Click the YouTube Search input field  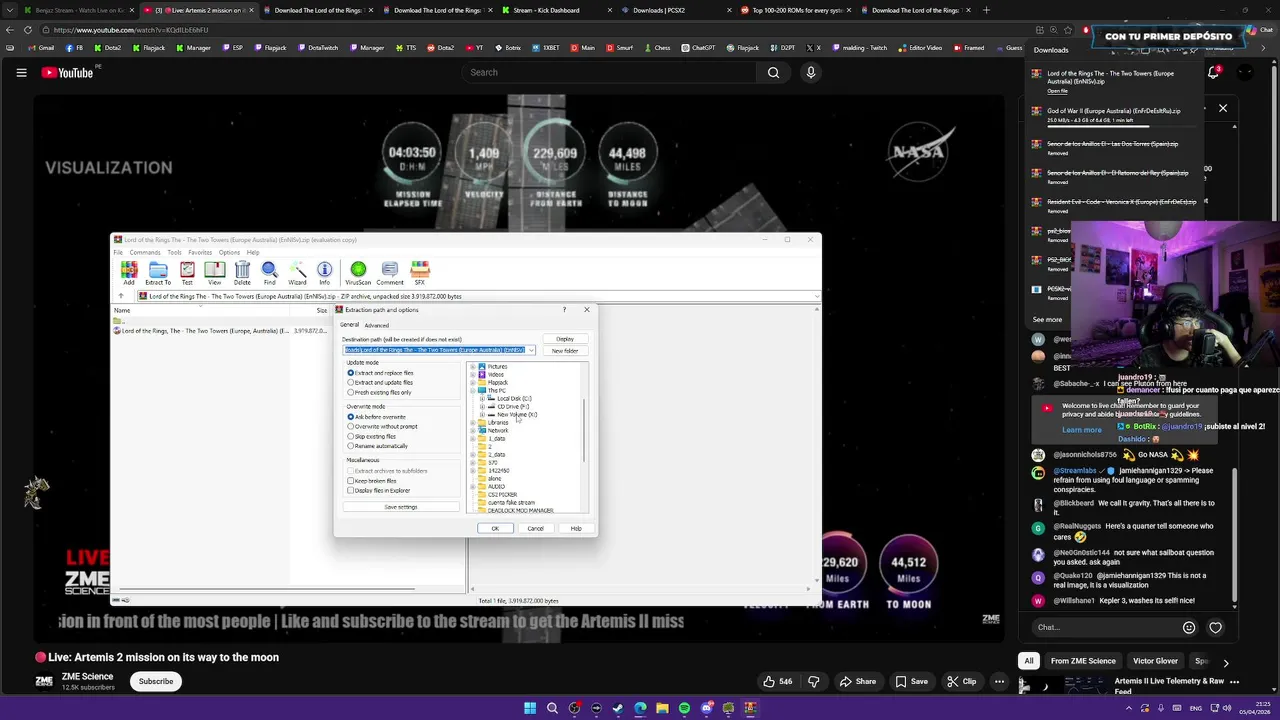click(608, 72)
